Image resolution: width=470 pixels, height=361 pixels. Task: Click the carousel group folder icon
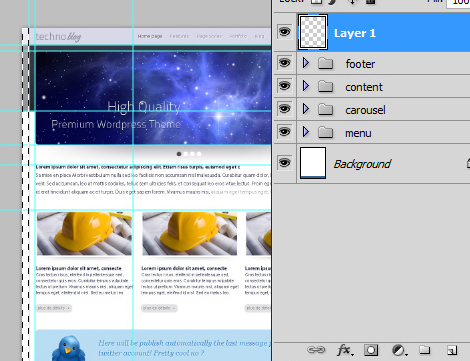[325, 109]
